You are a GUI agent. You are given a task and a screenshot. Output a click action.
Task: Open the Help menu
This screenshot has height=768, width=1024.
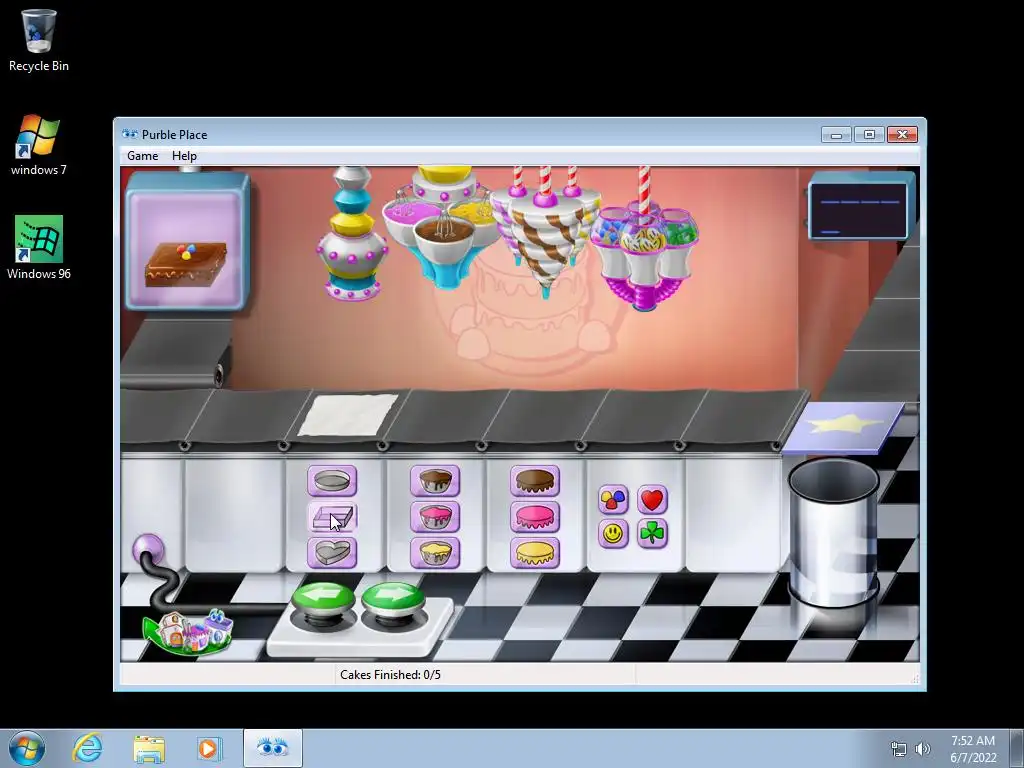click(184, 155)
